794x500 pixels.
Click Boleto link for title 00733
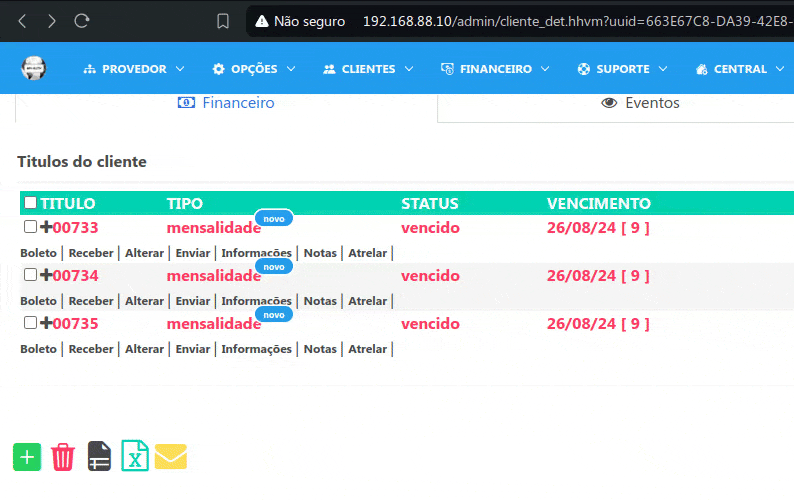(x=38, y=253)
